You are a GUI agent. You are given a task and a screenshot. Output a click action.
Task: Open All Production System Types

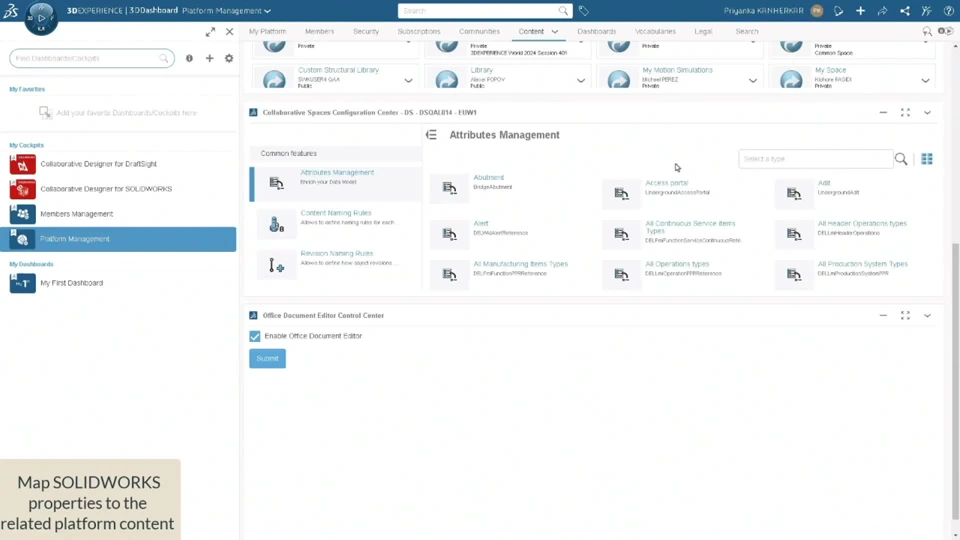pyautogui.click(x=862, y=264)
